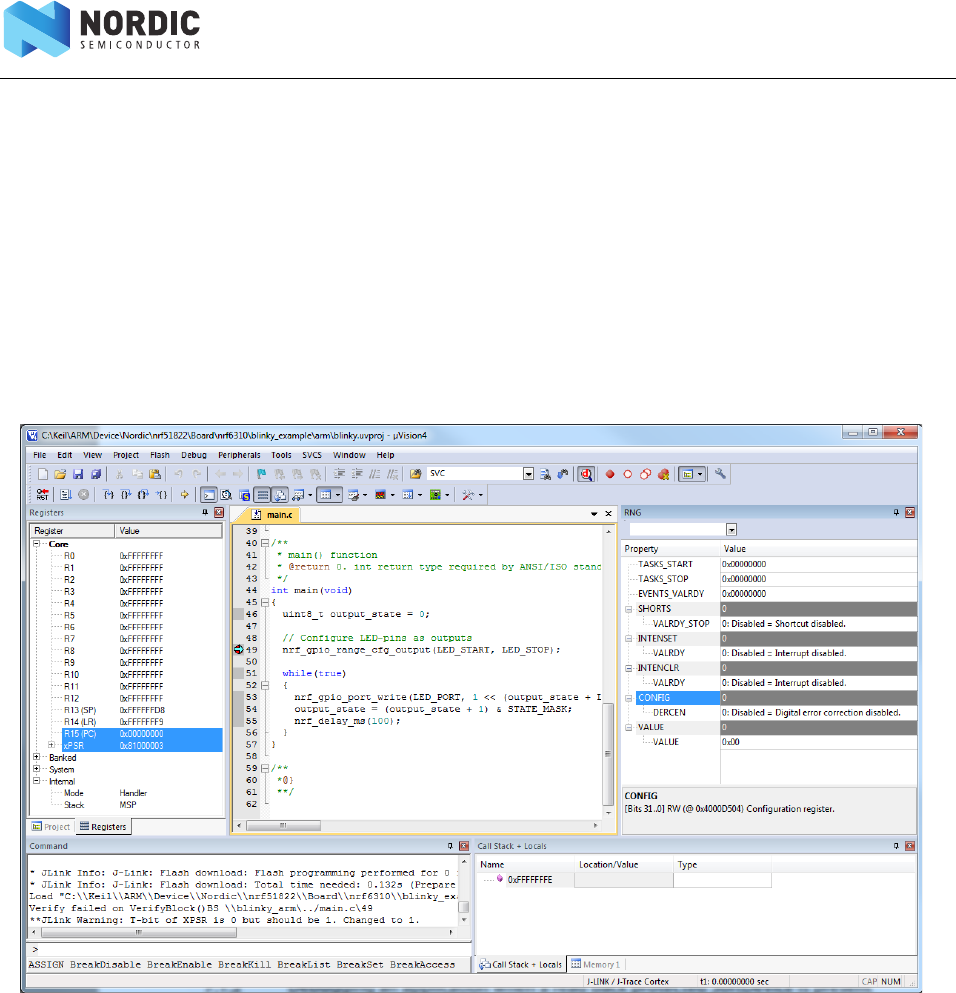Click the Step over icon

click(x=126, y=495)
